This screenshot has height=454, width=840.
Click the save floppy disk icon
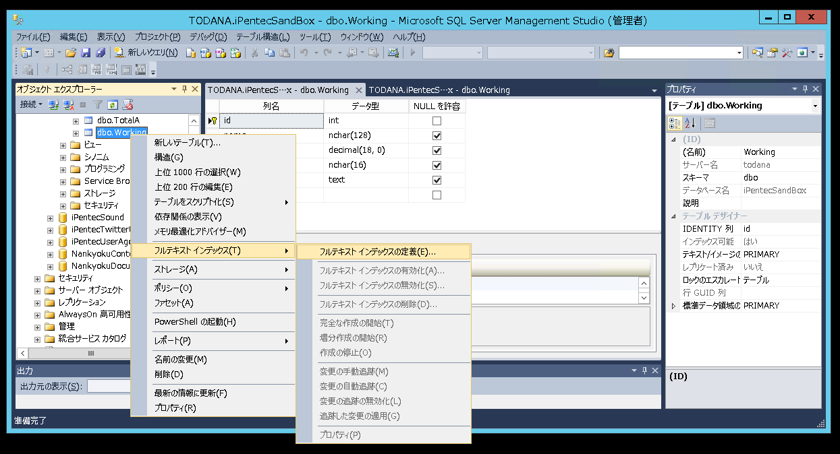click(x=85, y=53)
